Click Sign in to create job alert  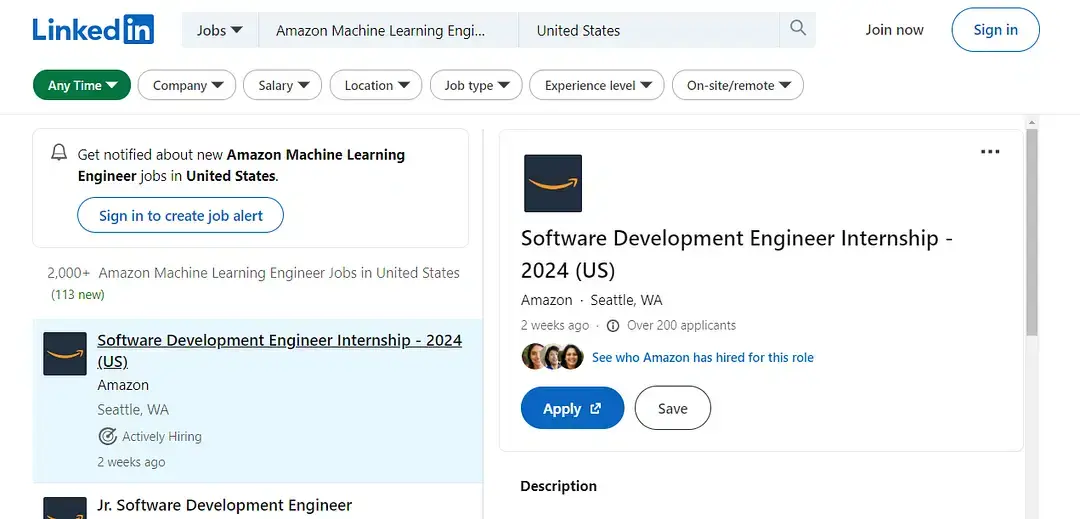click(x=180, y=215)
